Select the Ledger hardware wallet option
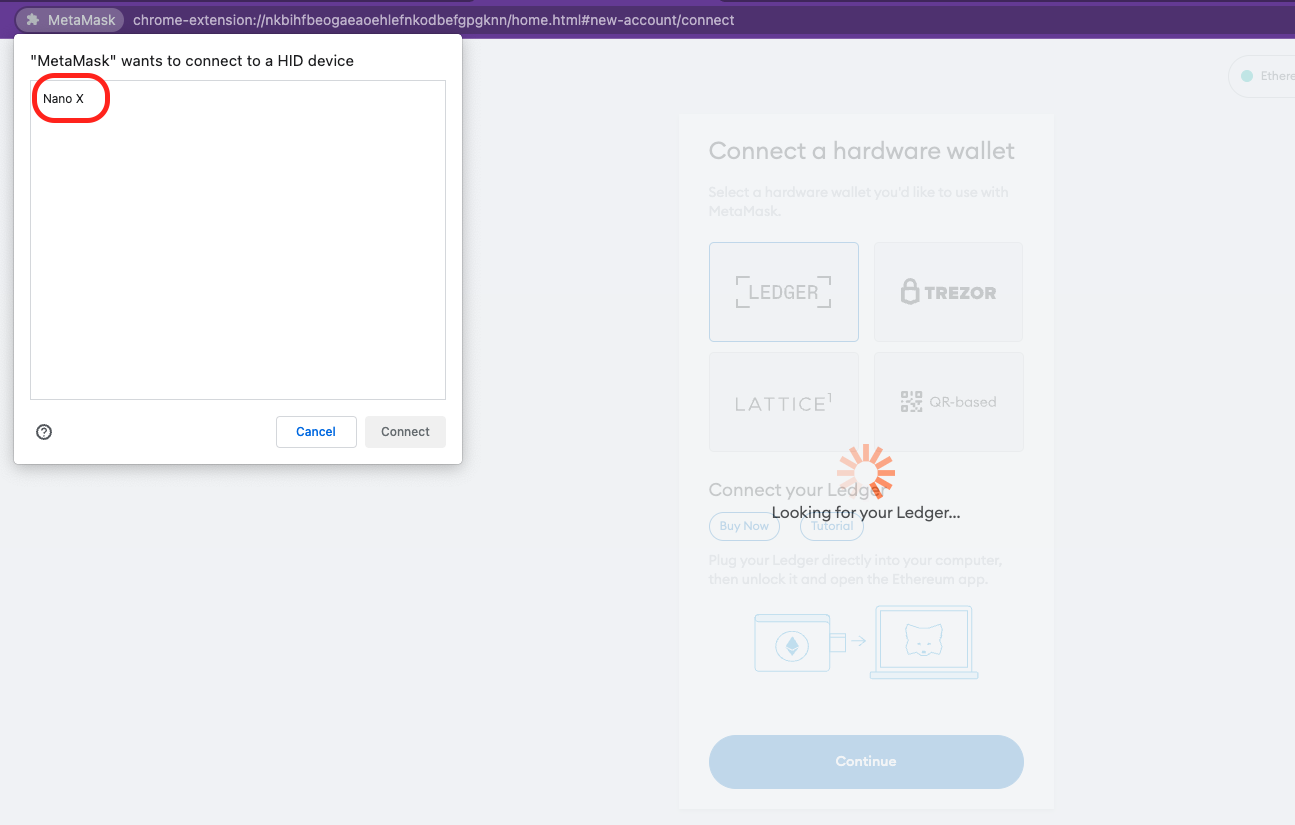1295x825 pixels. (x=784, y=292)
